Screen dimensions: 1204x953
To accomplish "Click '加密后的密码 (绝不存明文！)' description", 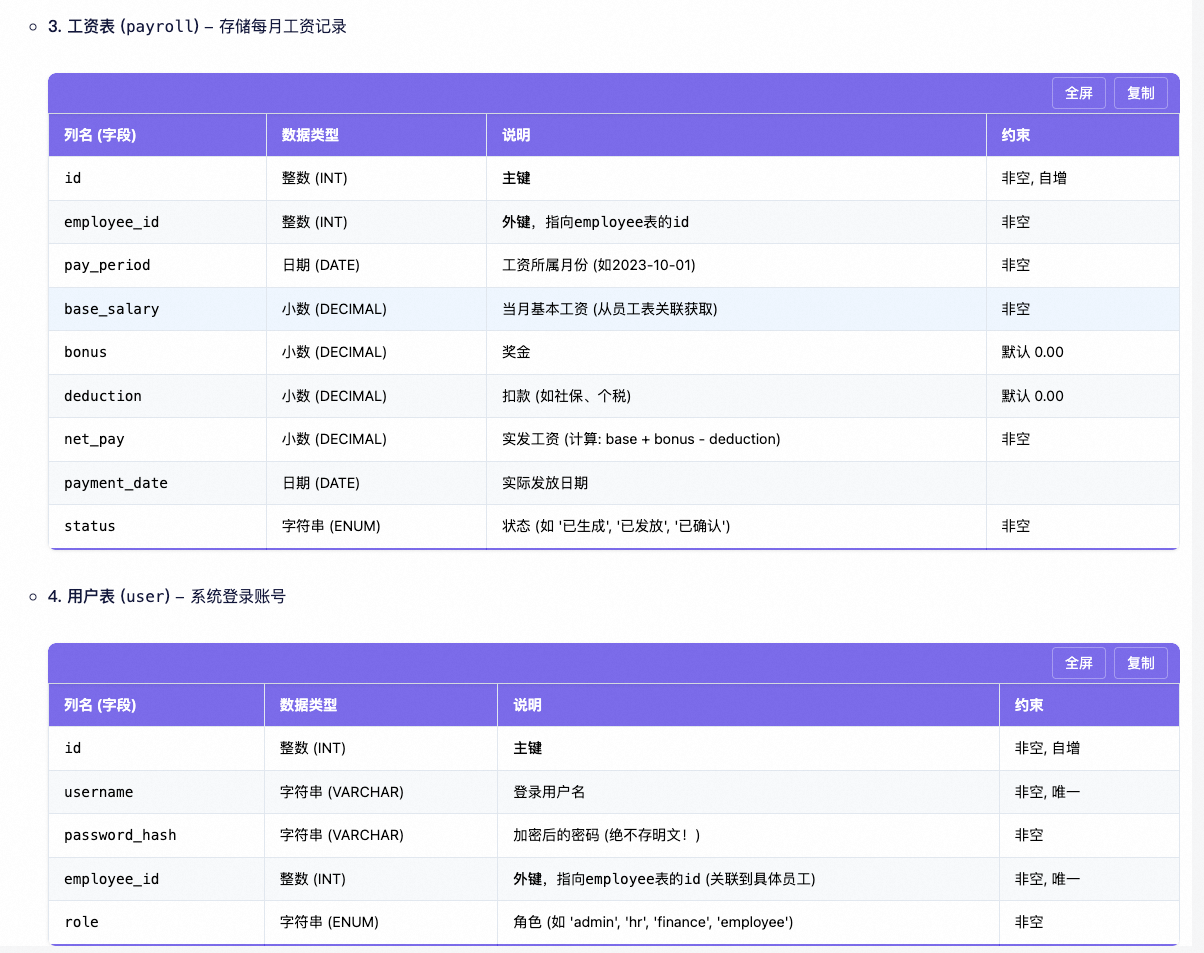I will [x=607, y=835].
